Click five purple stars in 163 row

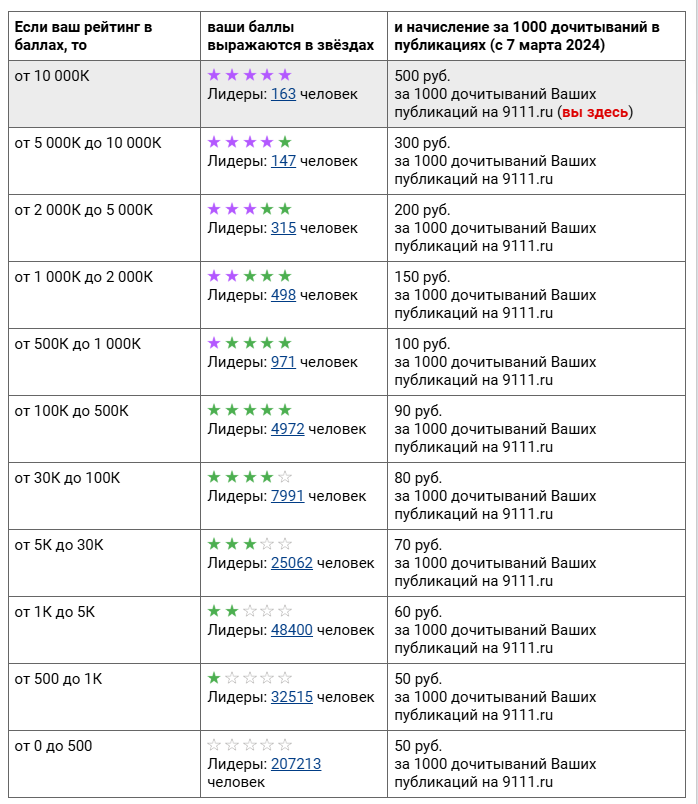(x=249, y=75)
